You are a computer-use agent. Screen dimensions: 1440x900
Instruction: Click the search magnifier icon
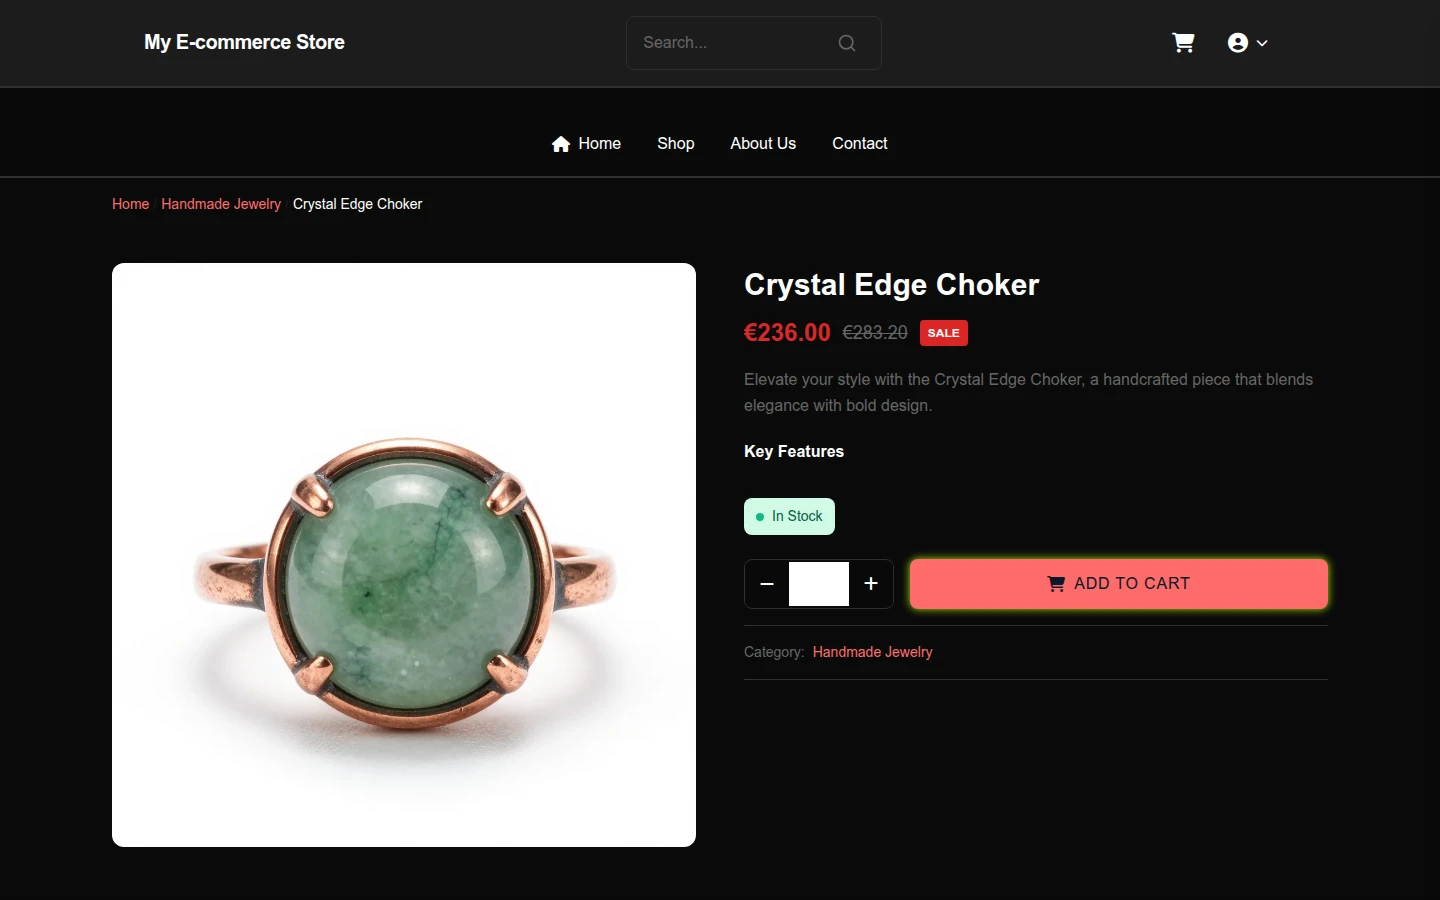point(847,43)
